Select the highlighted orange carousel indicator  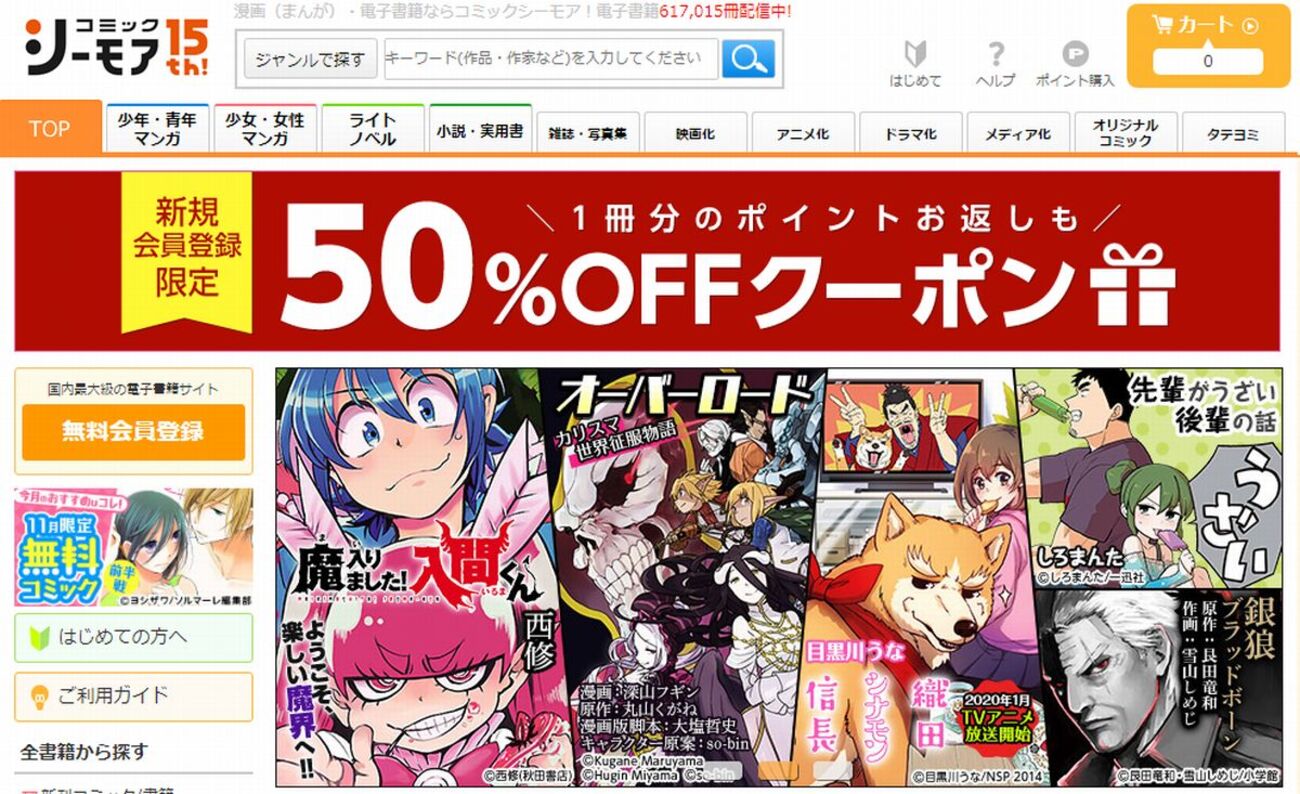778,770
